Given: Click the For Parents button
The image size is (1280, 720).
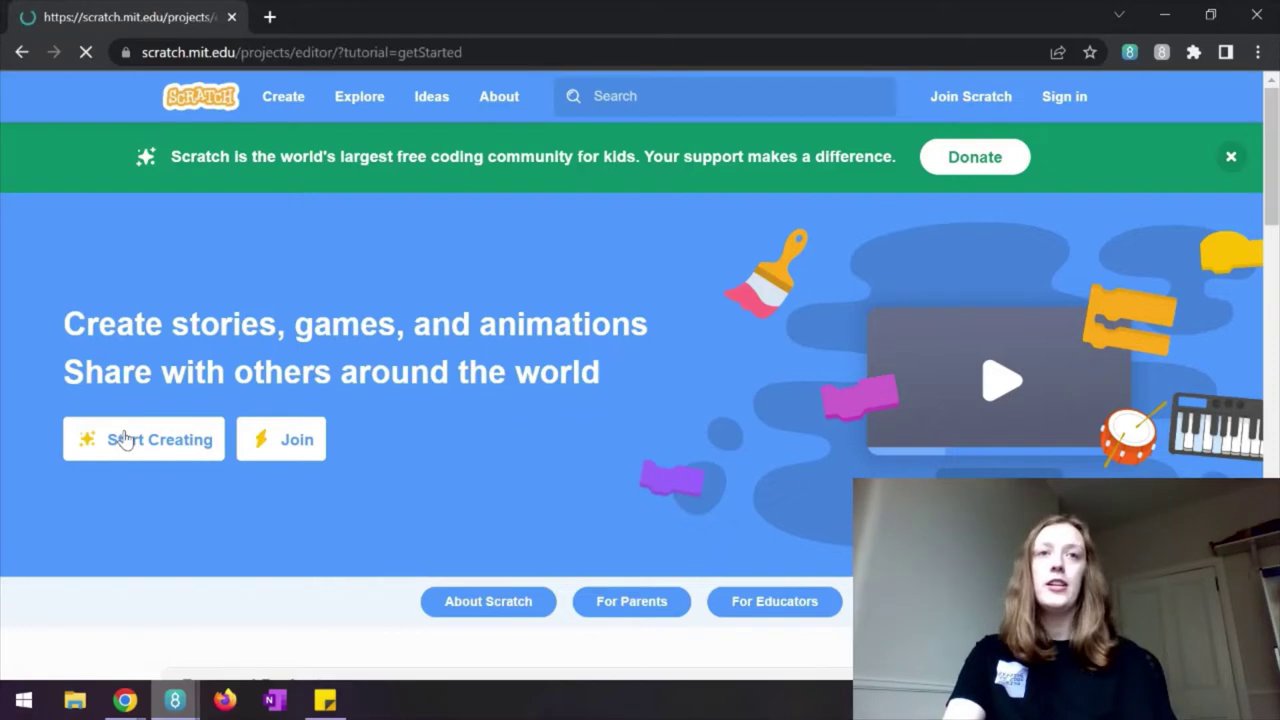Looking at the screenshot, I should coord(631,601).
